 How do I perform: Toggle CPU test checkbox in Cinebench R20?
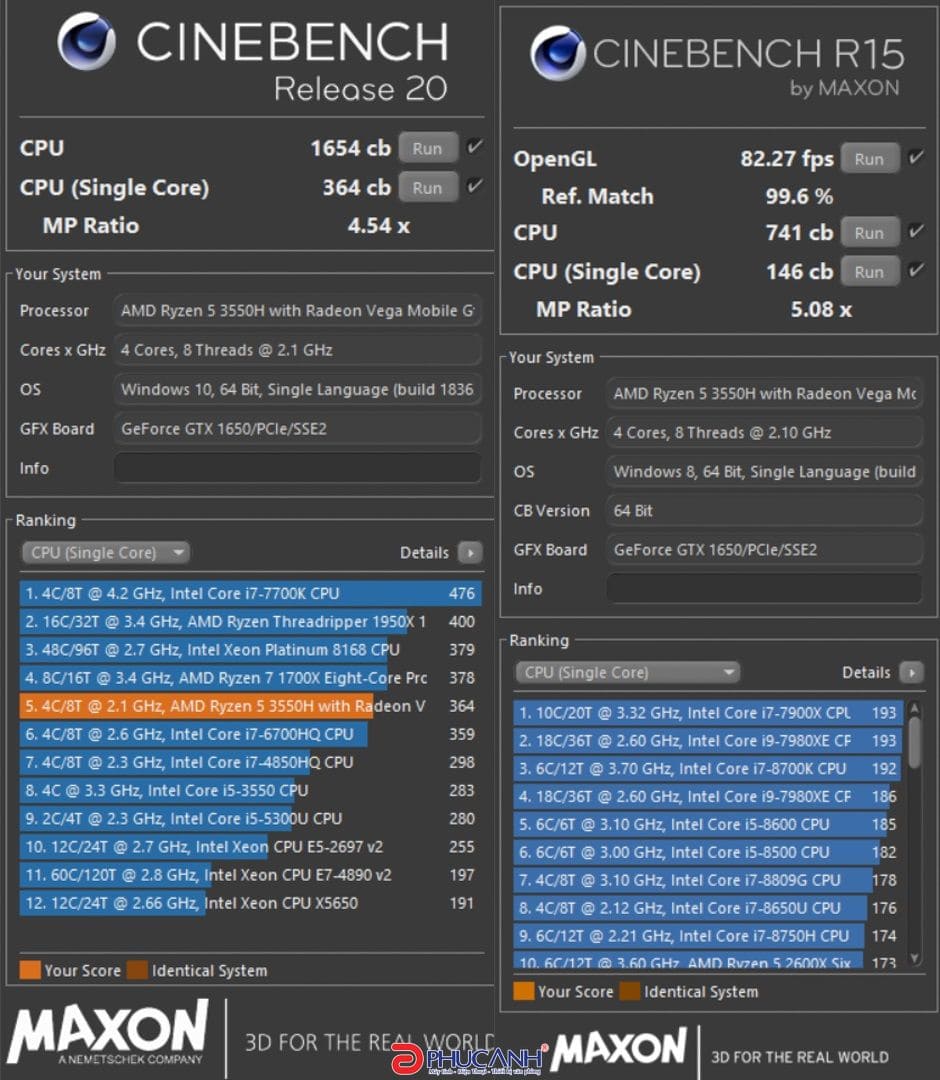pos(474,147)
